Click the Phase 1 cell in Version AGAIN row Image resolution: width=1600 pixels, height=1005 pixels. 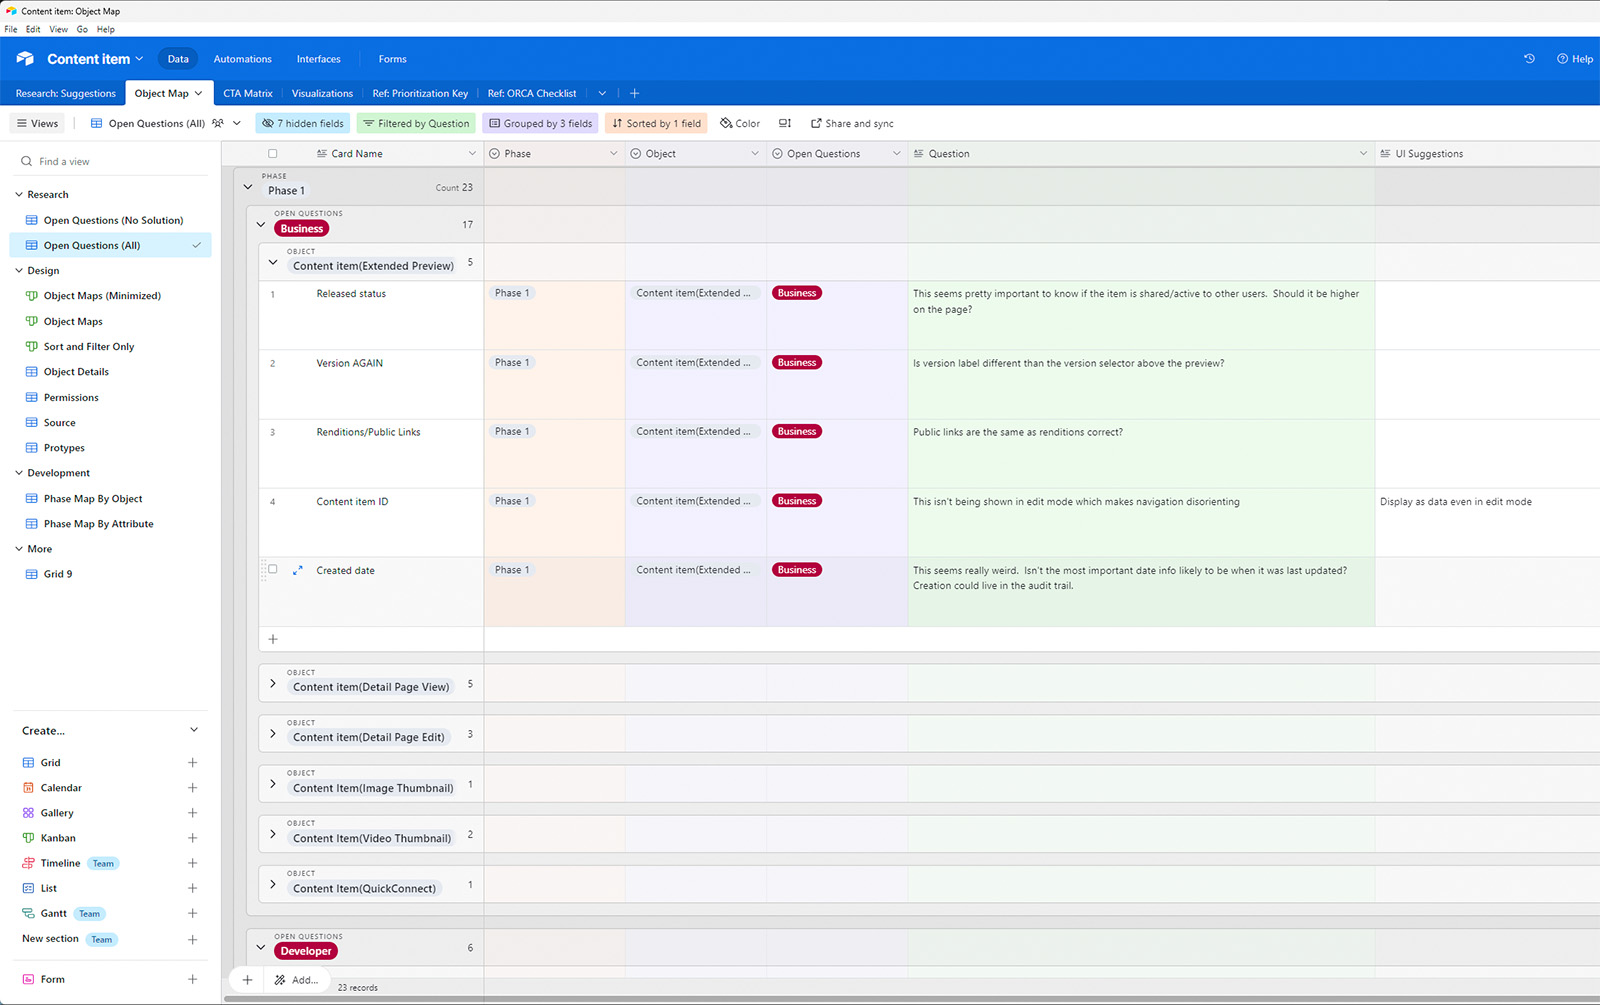coord(555,384)
